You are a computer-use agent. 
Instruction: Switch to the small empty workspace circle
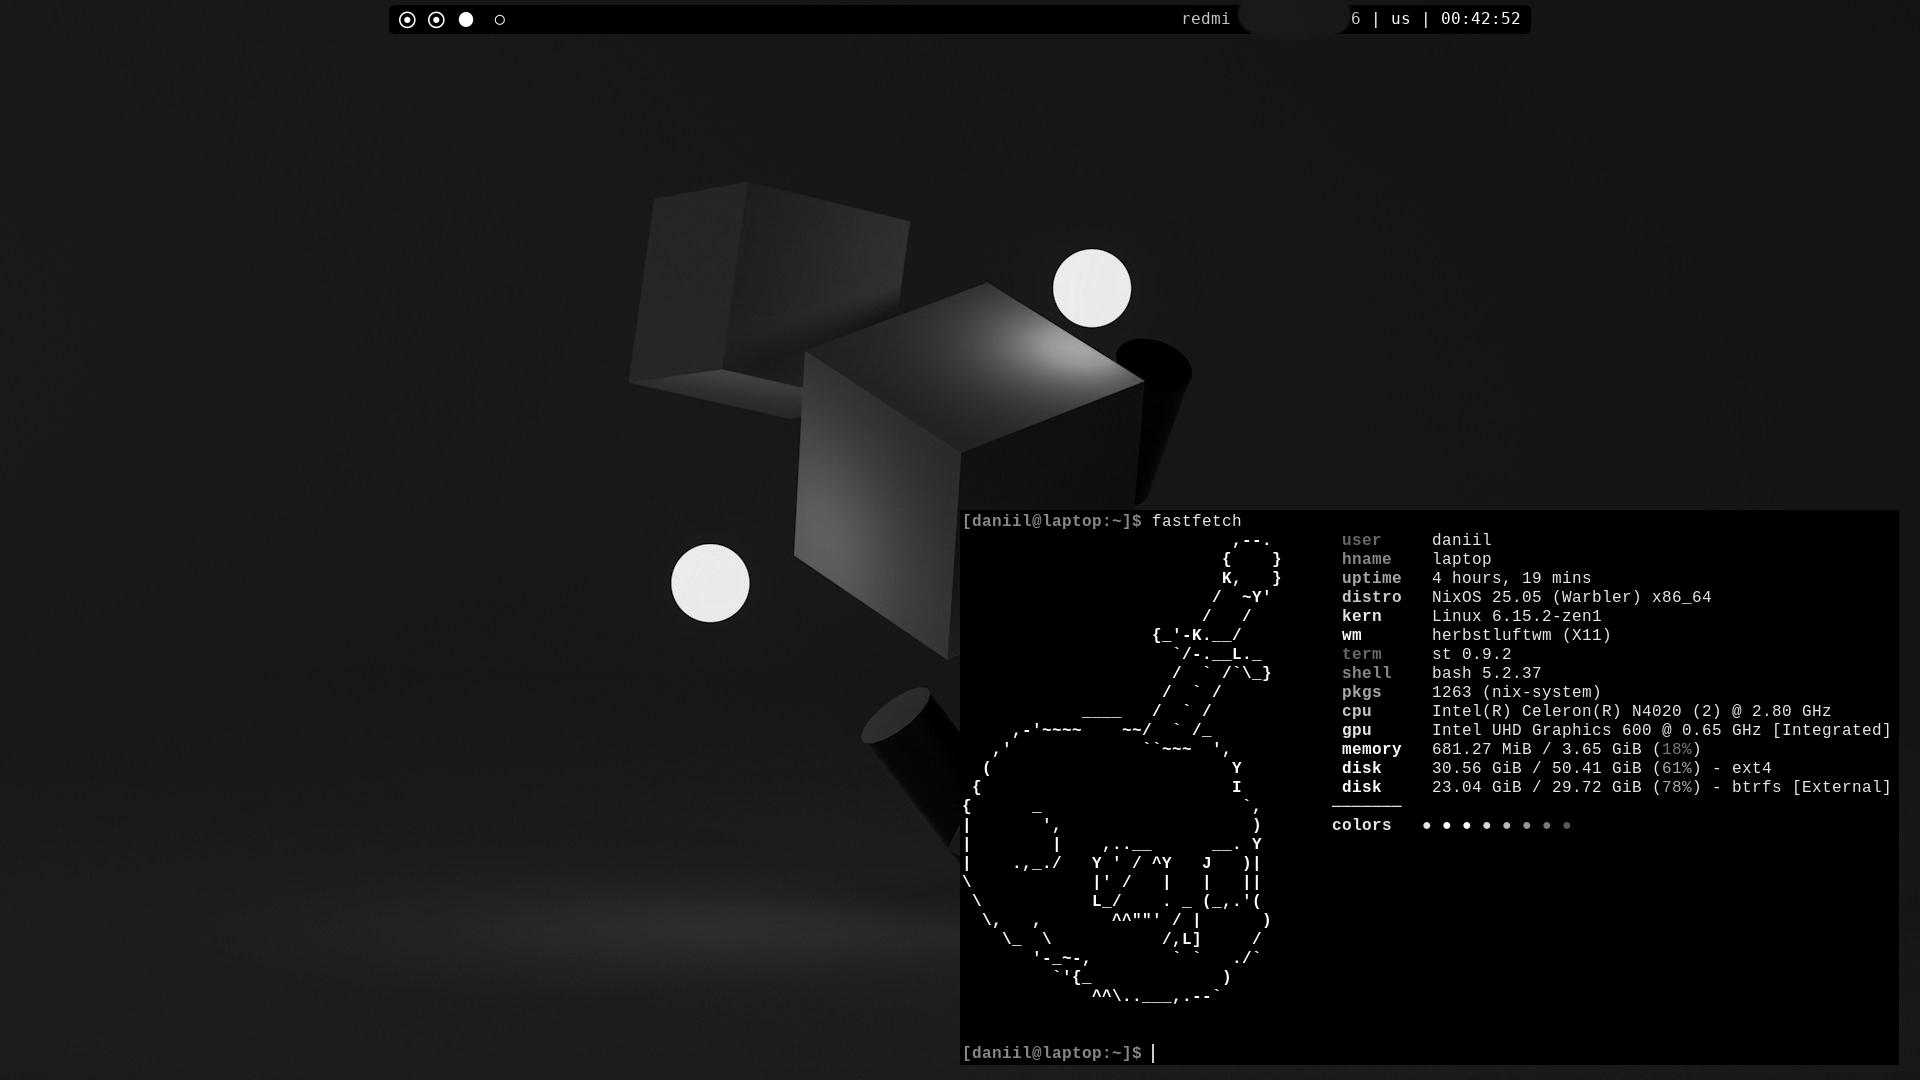pyautogui.click(x=500, y=20)
